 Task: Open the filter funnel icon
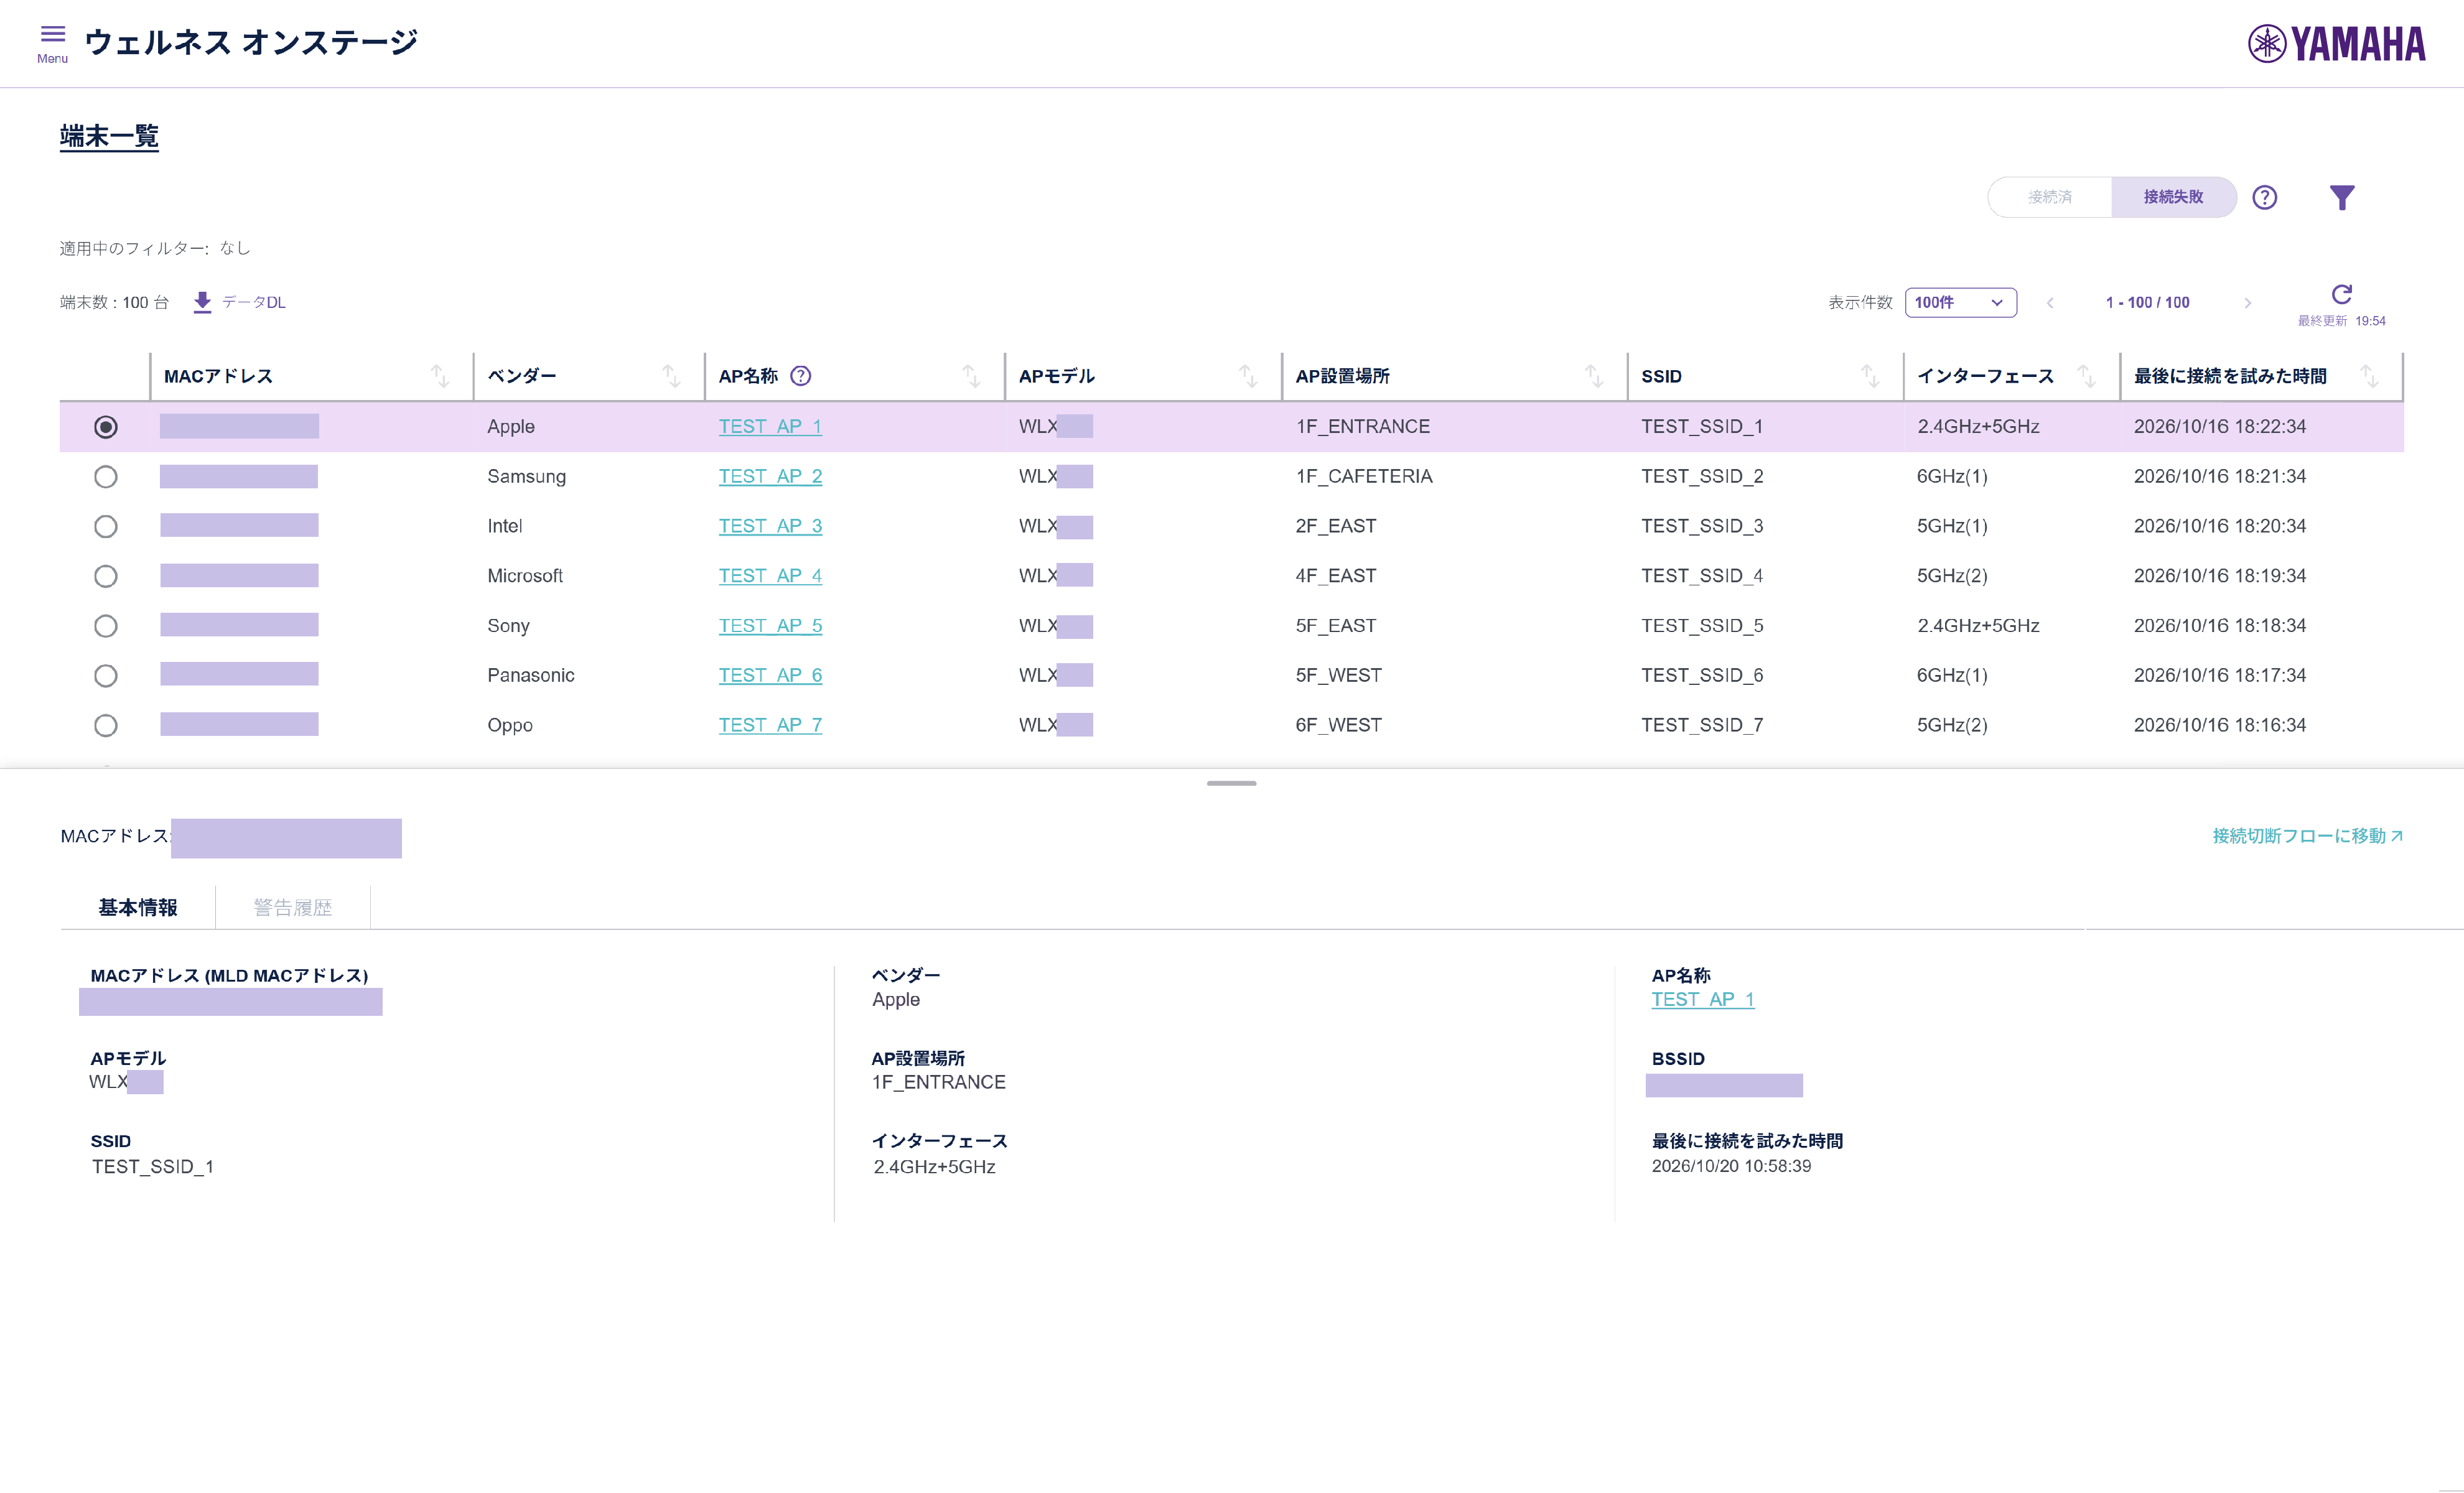point(2341,198)
